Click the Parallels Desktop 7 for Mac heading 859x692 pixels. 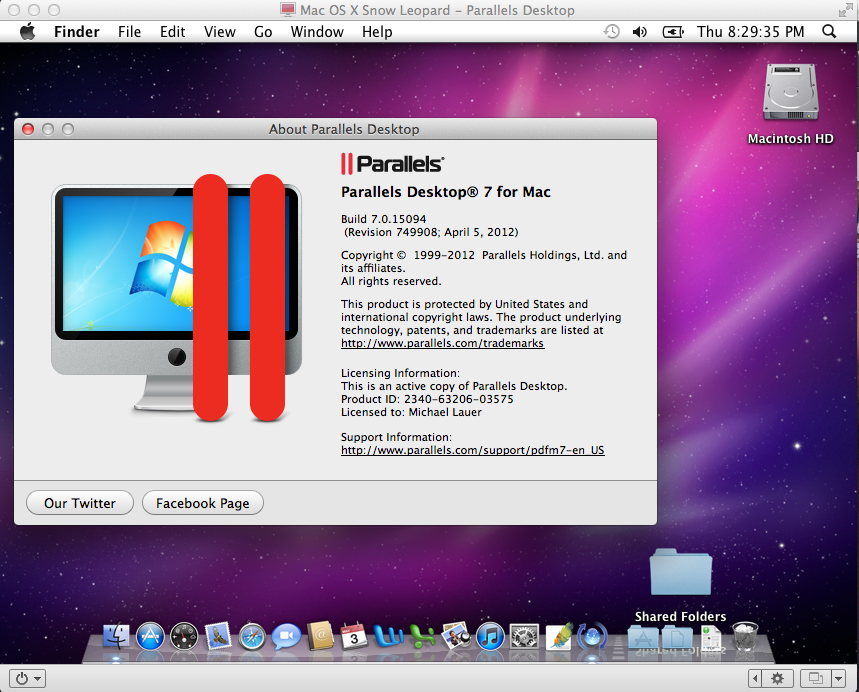click(445, 192)
